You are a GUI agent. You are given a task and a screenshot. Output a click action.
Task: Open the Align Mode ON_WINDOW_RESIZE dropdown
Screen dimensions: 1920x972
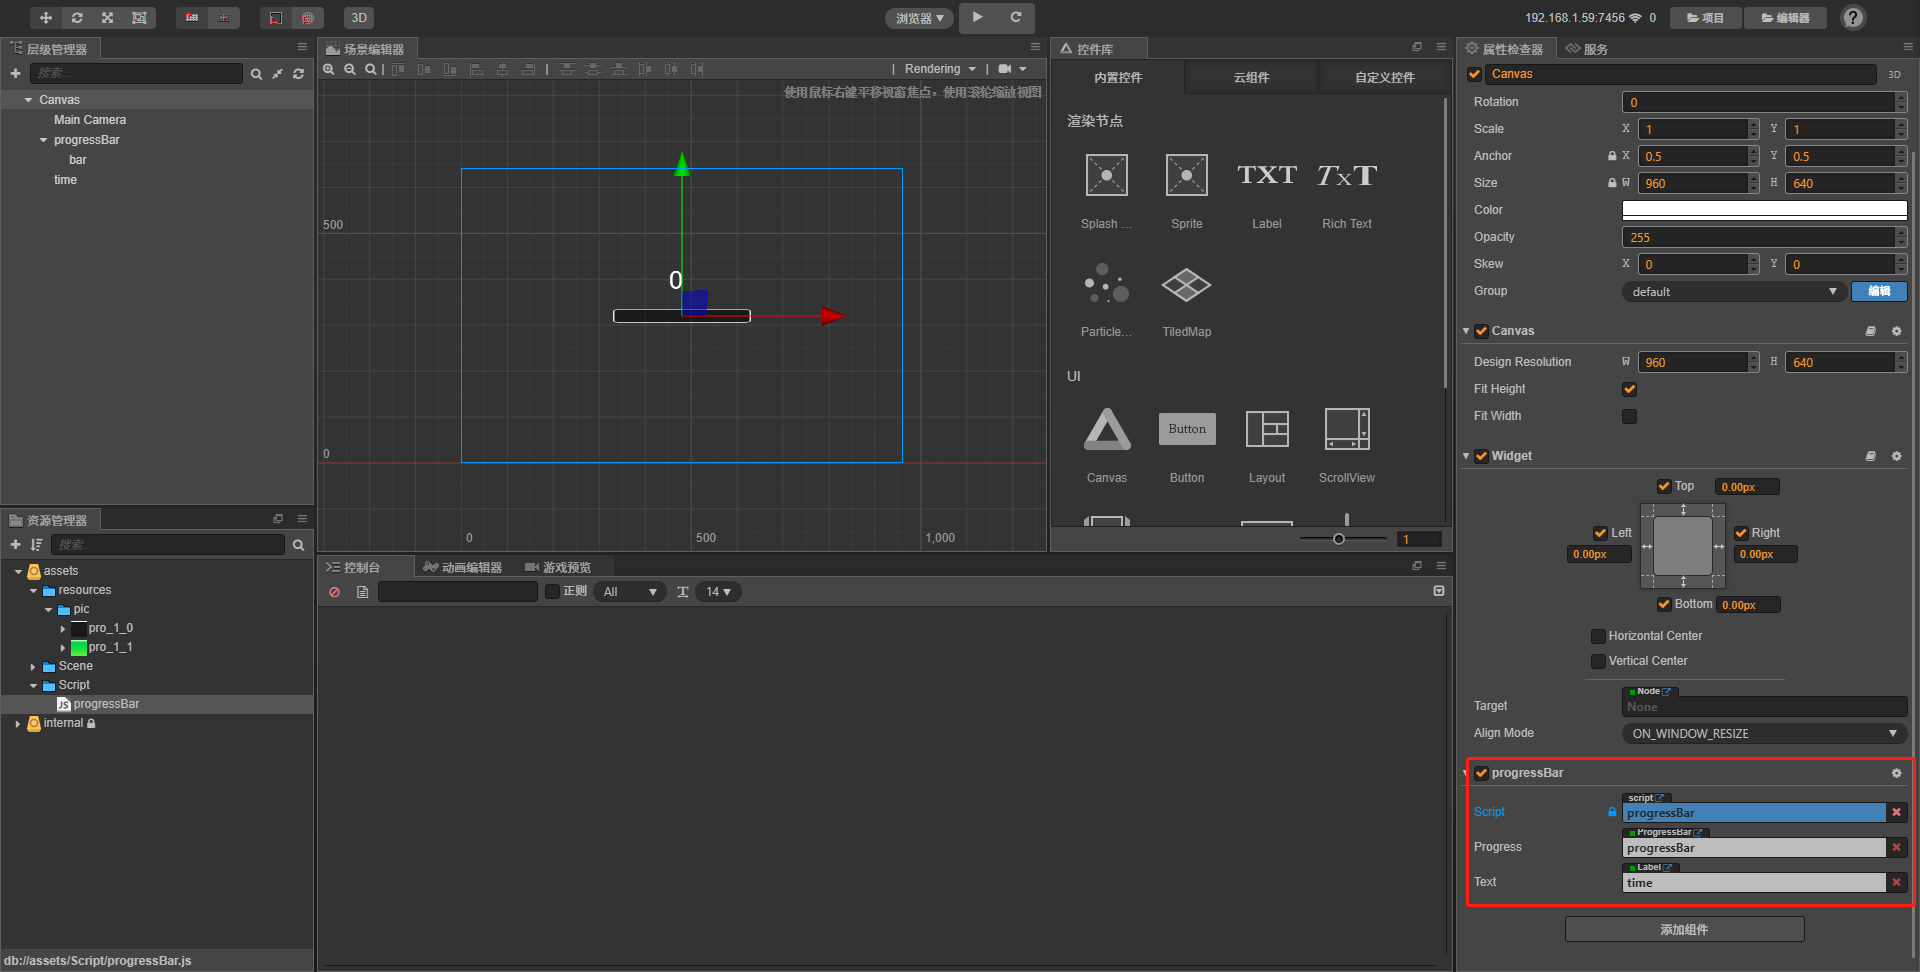[1764, 733]
